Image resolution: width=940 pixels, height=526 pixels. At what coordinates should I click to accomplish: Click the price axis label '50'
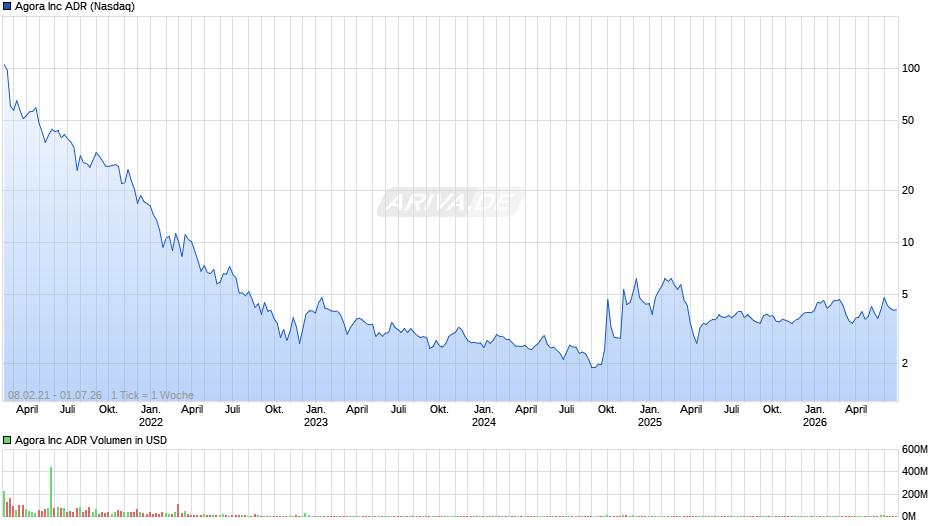pos(908,121)
